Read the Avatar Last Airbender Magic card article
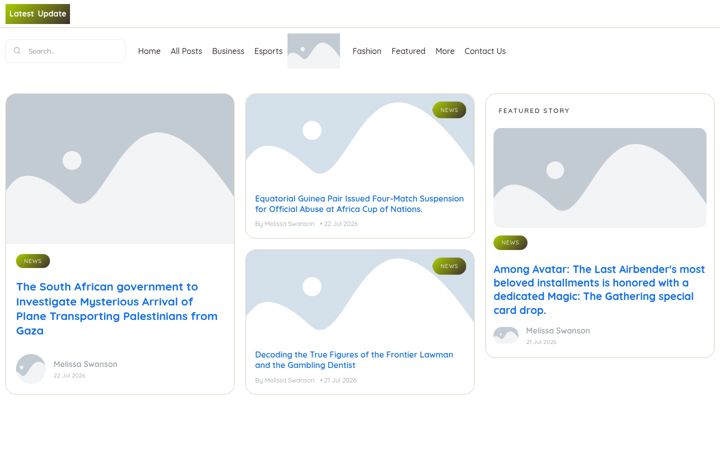720x450 pixels. [599, 290]
